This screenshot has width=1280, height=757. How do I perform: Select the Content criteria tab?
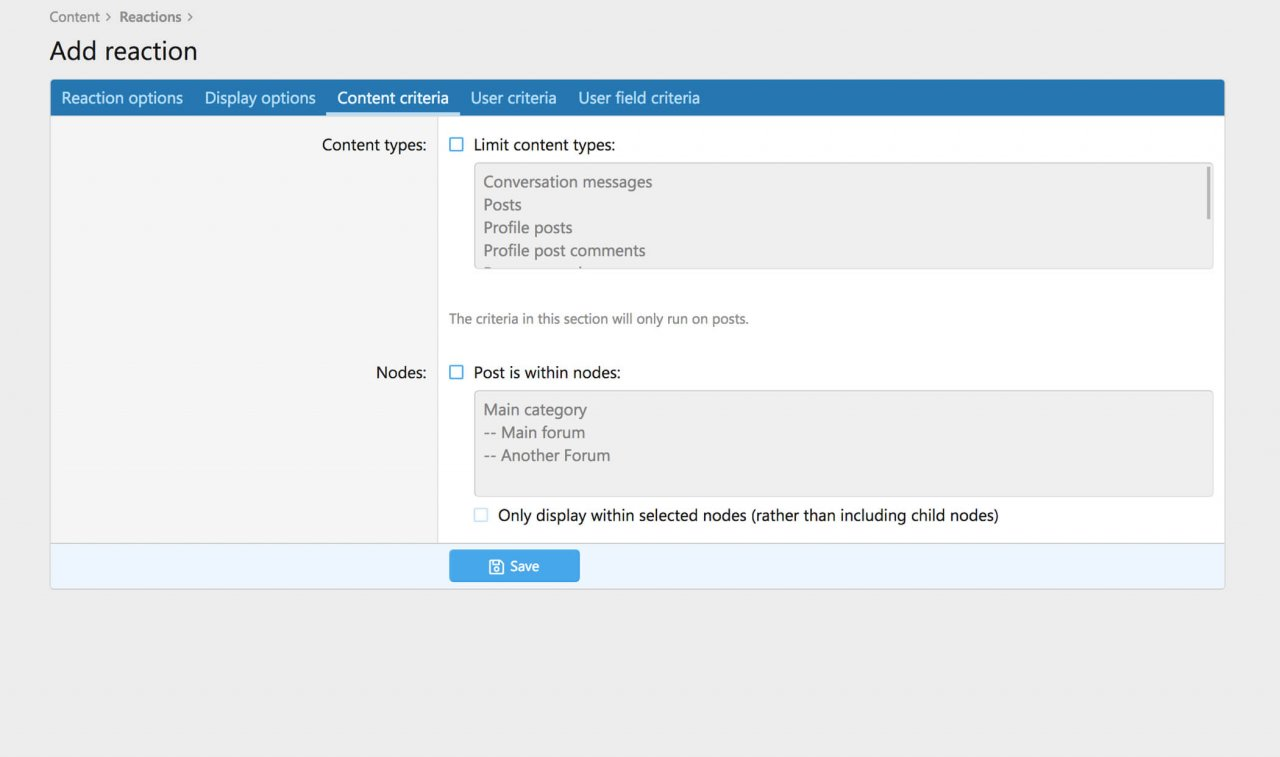(393, 98)
